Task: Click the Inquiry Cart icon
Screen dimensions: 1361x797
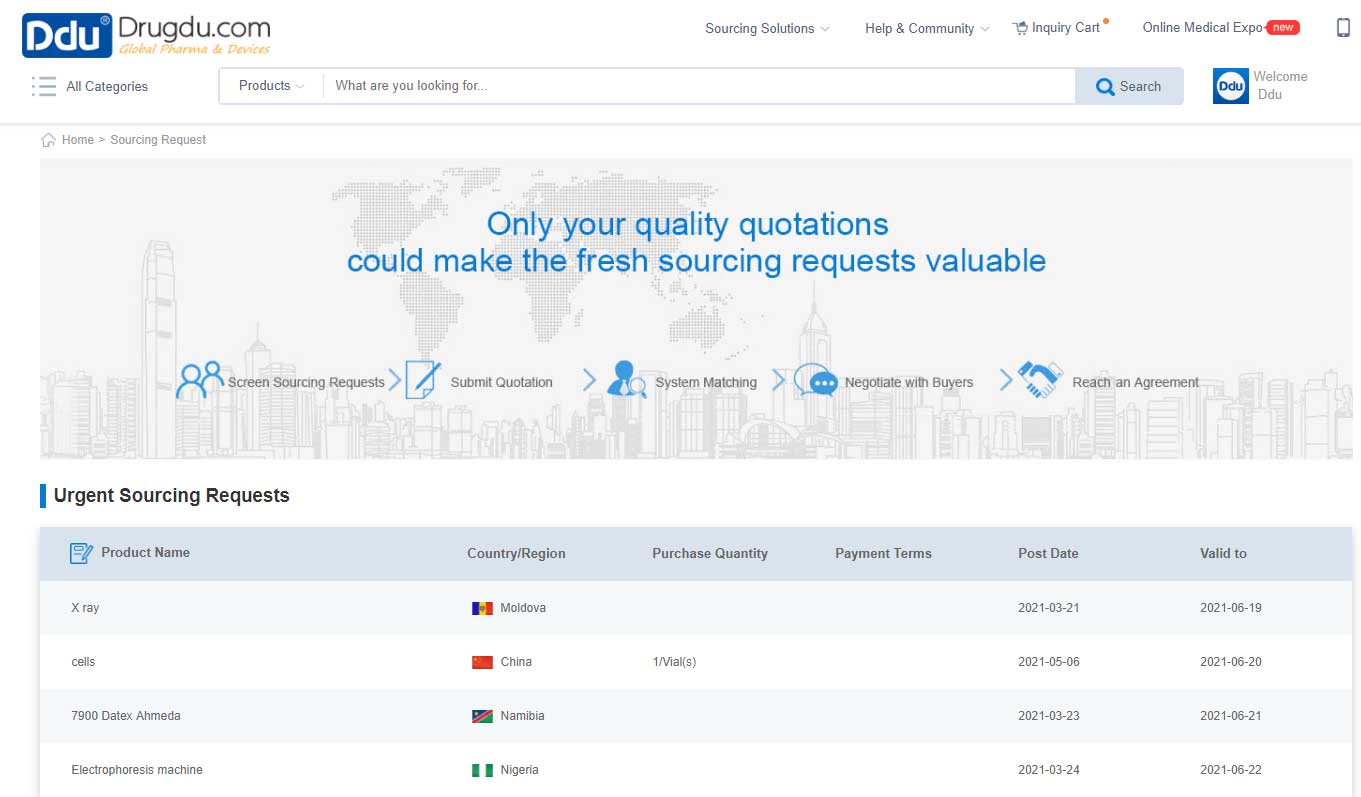Action: pyautogui.click(x=1020, y=28)
